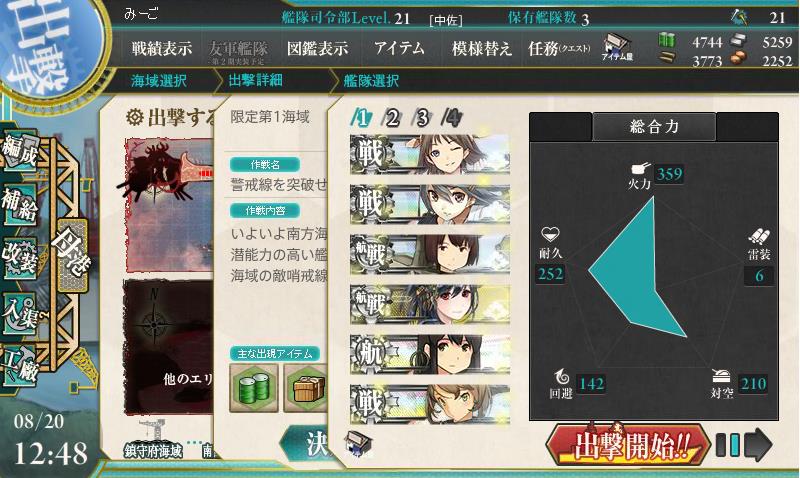The height and width of the screenshot is (478, 800).
Task: Open the 任務 (クエスト) quest menu
Action: tap(559, 49)
